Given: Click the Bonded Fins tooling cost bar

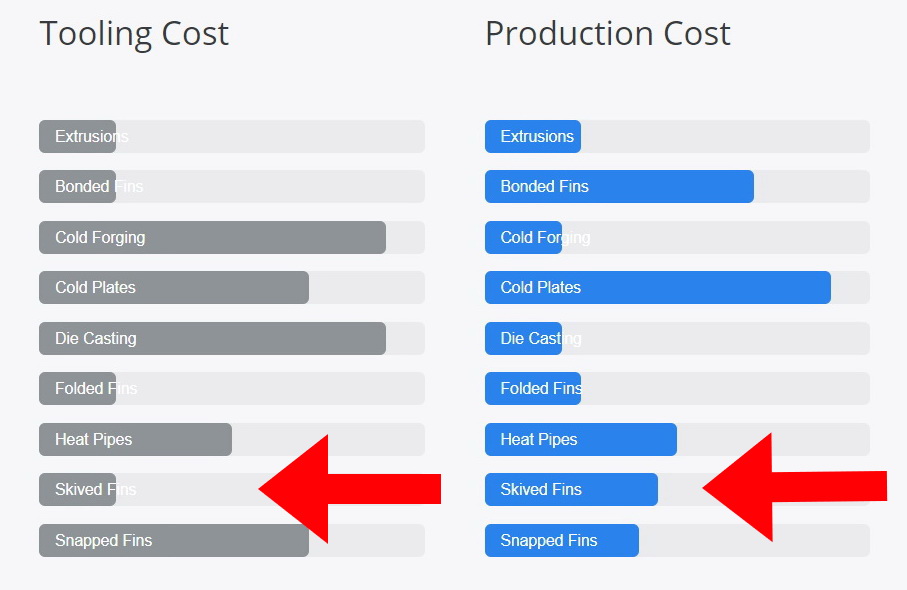Looking at the screenshot, I should (232, 186).
